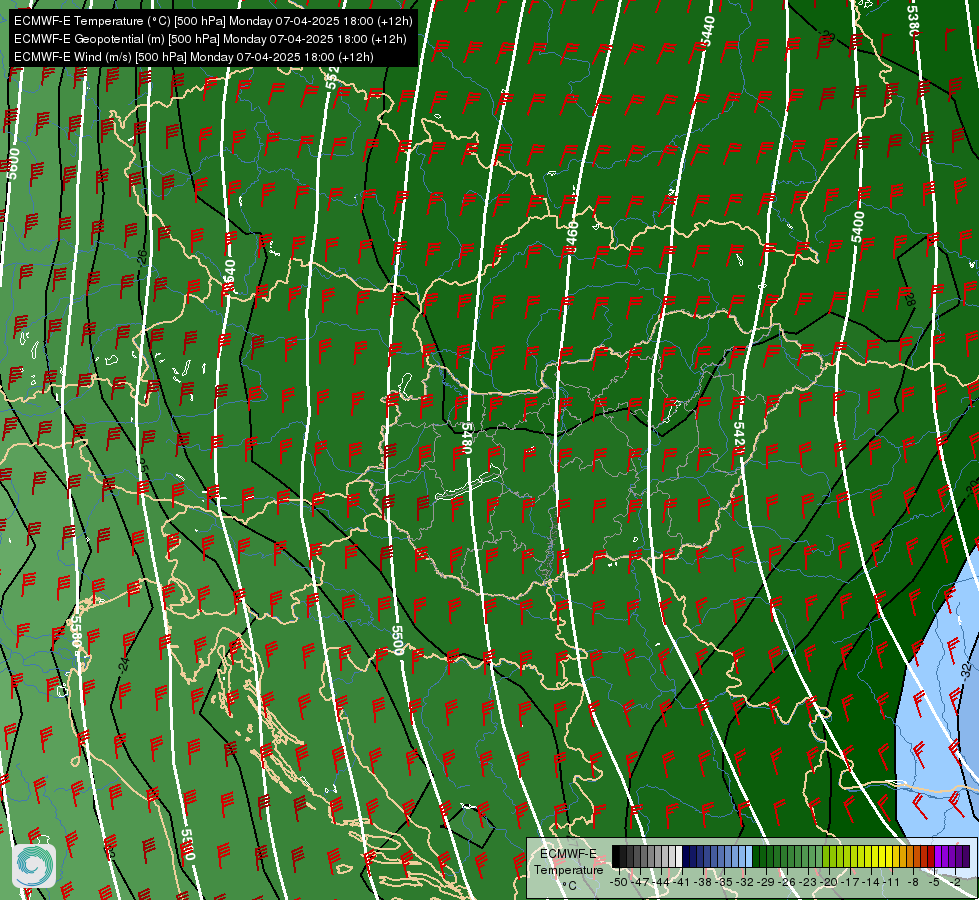Click the '-8' tick label in legend
Image resolution: width=979 pixels, height=900 pixels.
[913, 883]
